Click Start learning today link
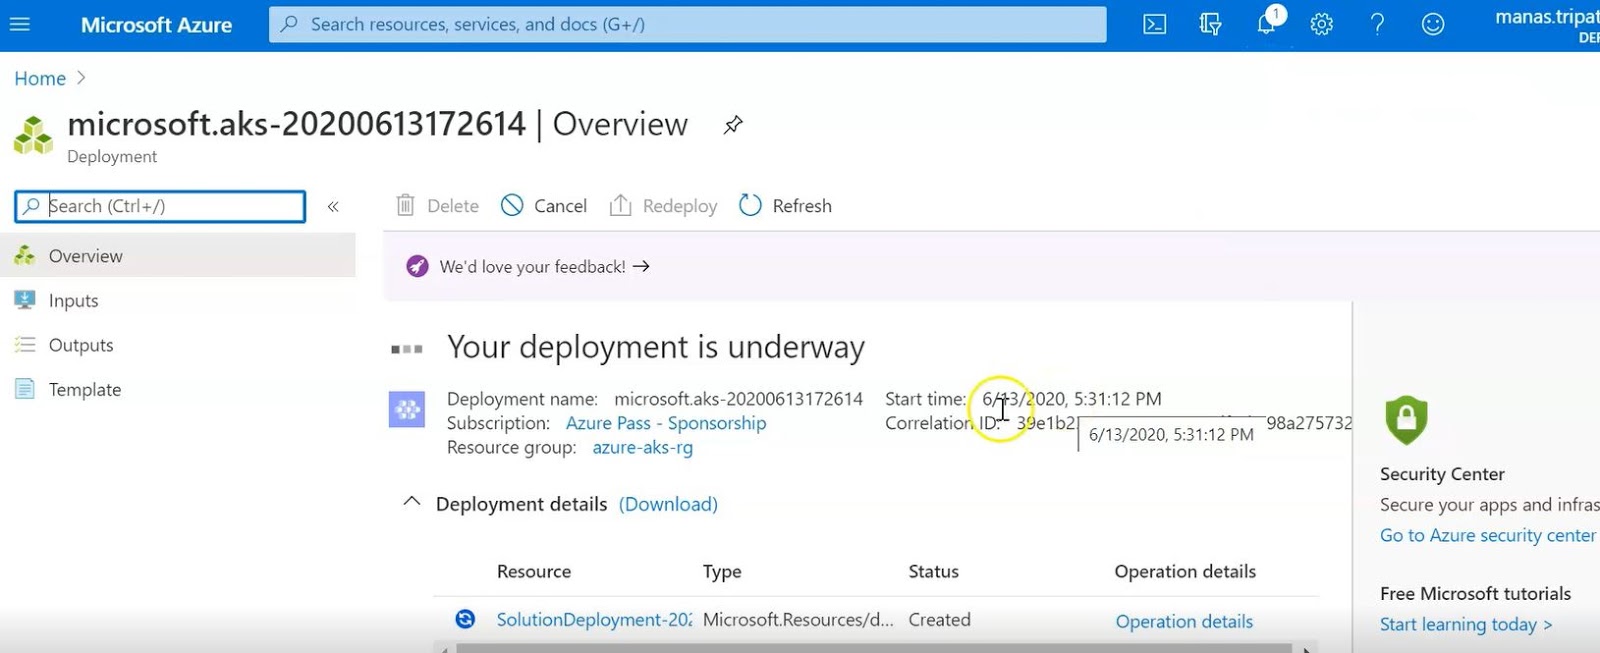This screenshot has width=1600, height=653. (1466, 624)
